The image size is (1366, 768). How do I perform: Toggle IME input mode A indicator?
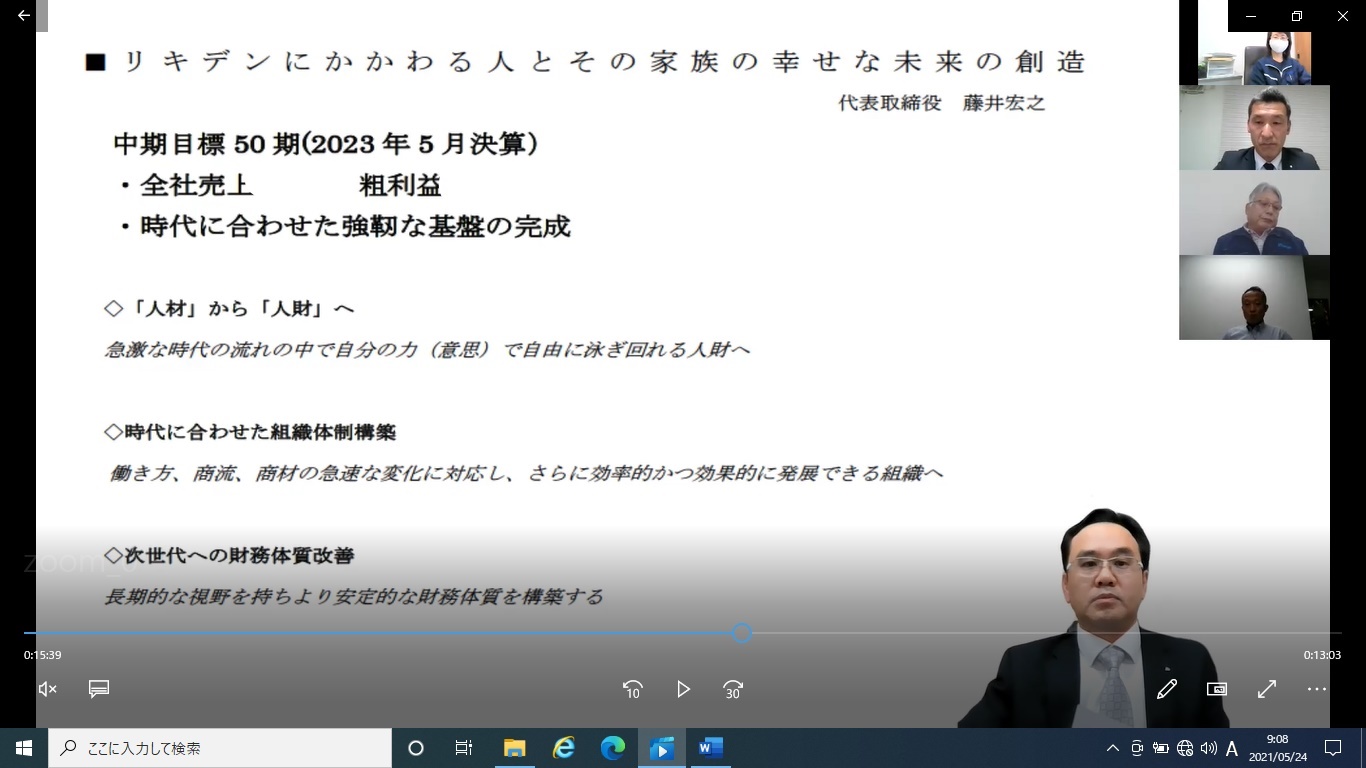(1232, 748)
